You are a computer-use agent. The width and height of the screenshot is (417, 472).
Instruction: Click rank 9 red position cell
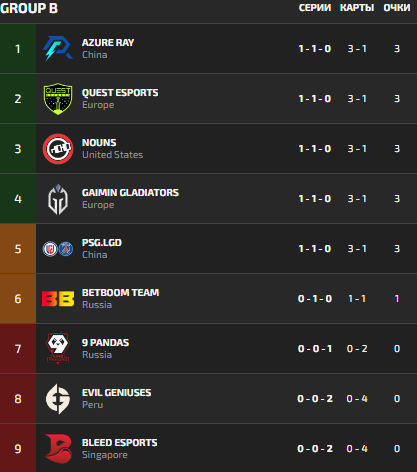click(x=18, y=449)
